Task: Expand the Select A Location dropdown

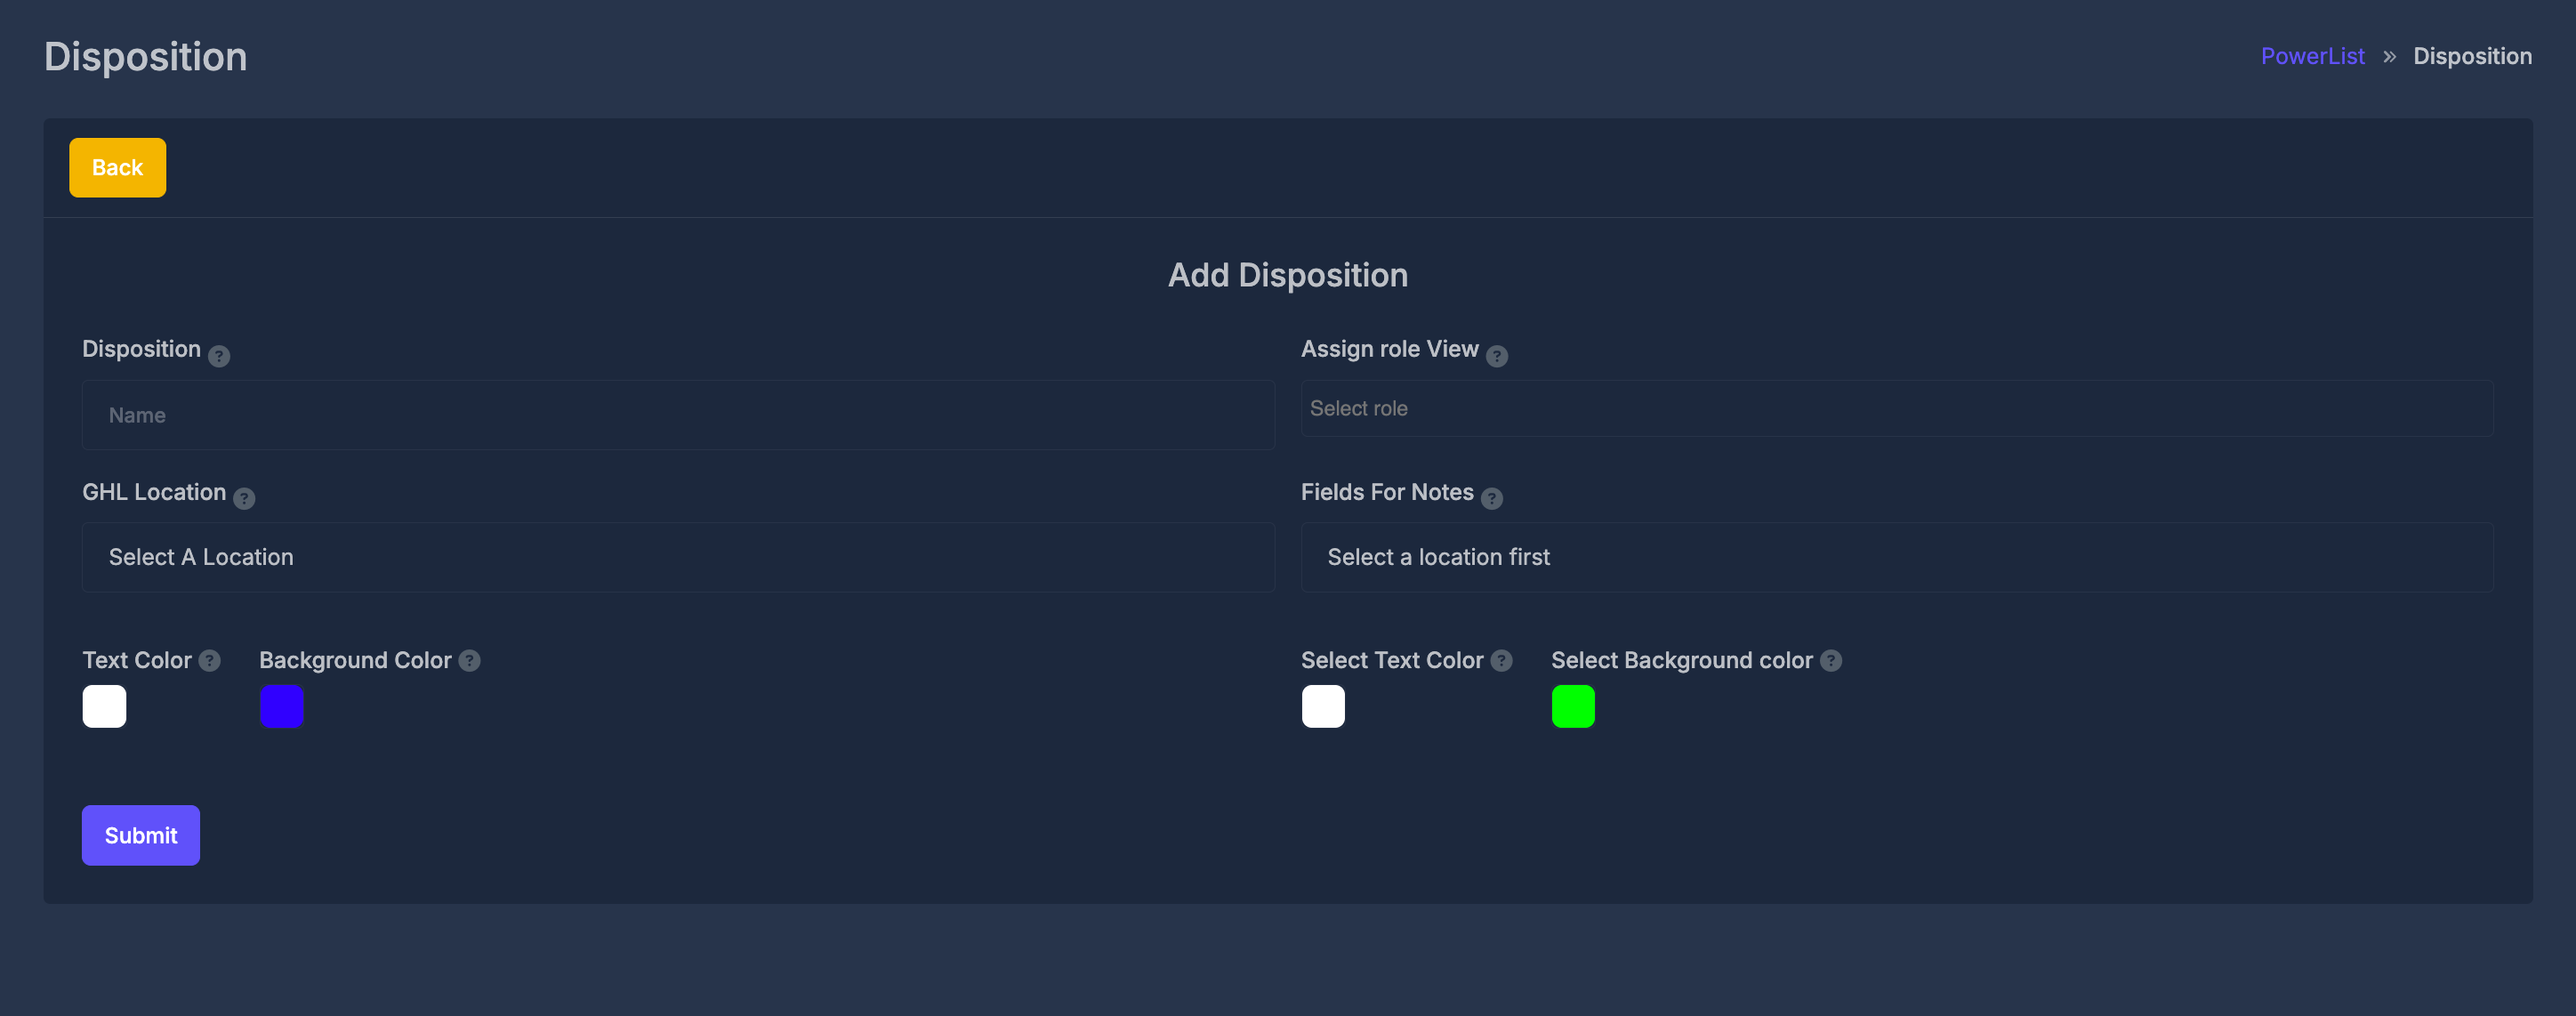Action: (x=678, y=557)
